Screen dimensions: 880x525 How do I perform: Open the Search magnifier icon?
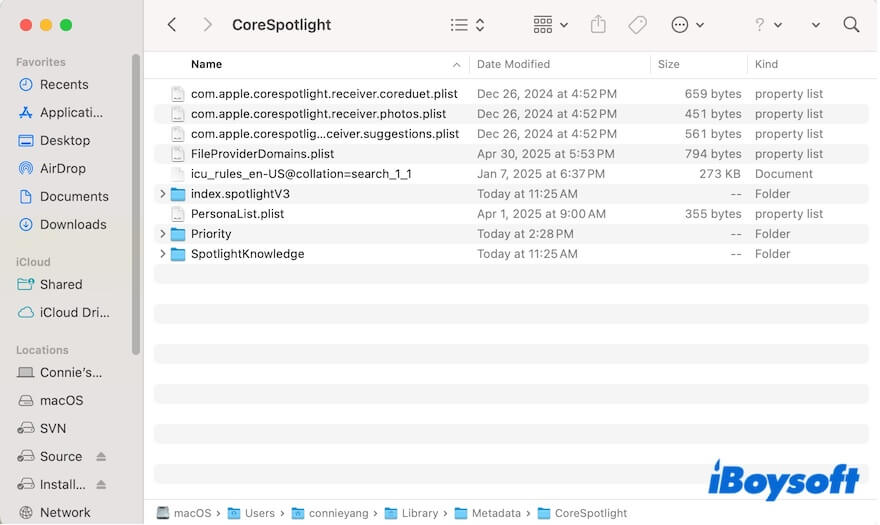click(851, 25)
